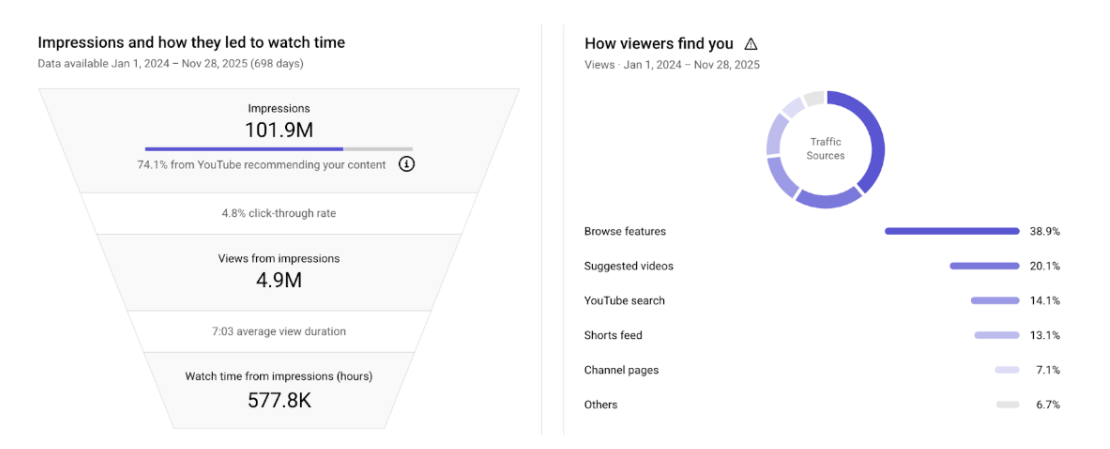
Task: Click the 577.8K watch time hours value
Action: point(279,400)
